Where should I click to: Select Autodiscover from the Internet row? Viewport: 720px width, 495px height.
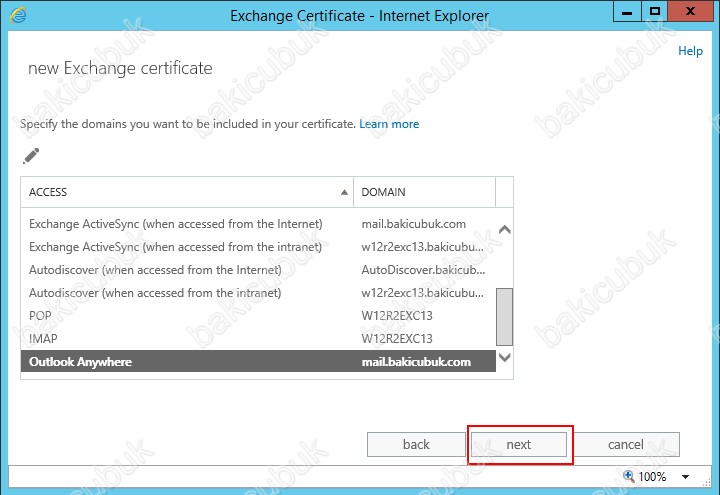tap(258, 270)
